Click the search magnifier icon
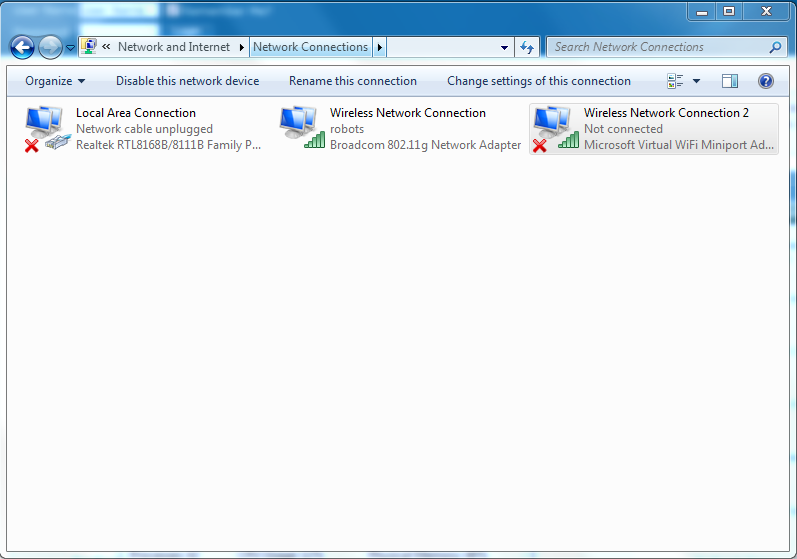The width and height of the screenshot is (797, 559). (x=775, y=47)
